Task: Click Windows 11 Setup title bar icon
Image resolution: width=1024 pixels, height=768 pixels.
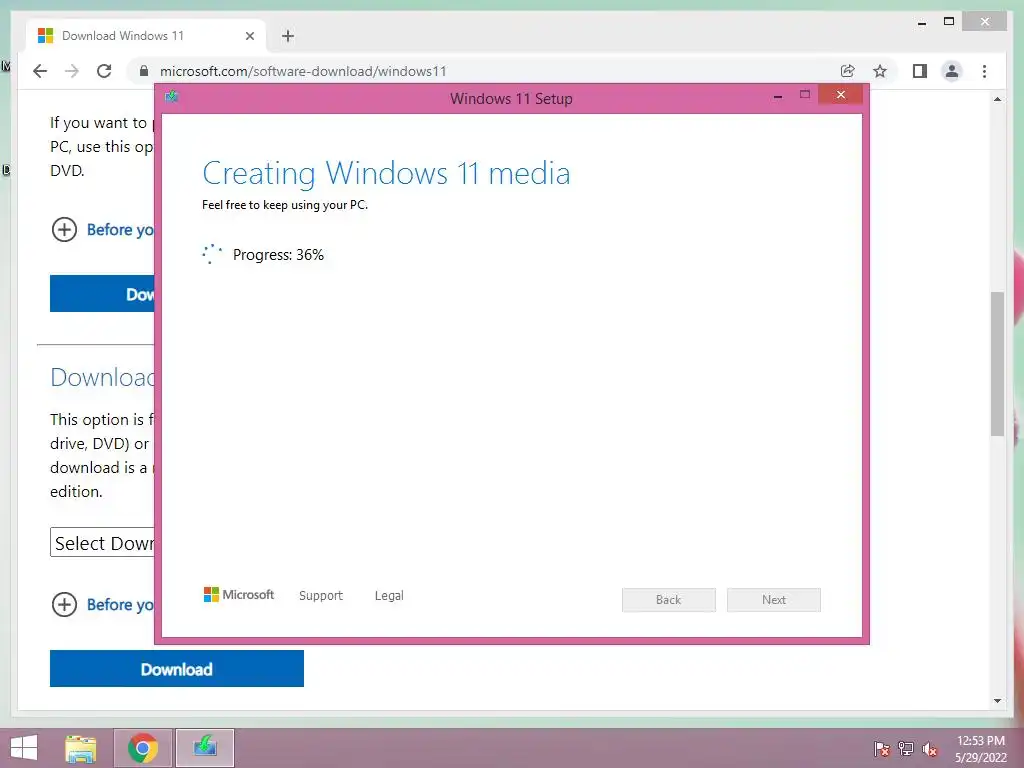Action: click(x=172, y=97)
